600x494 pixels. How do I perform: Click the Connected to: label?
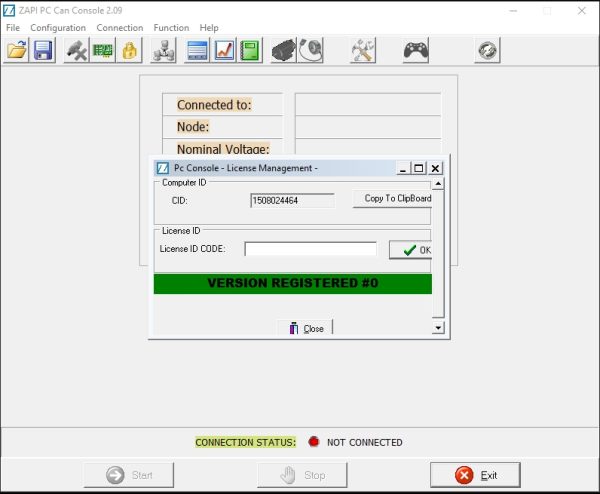214,105
